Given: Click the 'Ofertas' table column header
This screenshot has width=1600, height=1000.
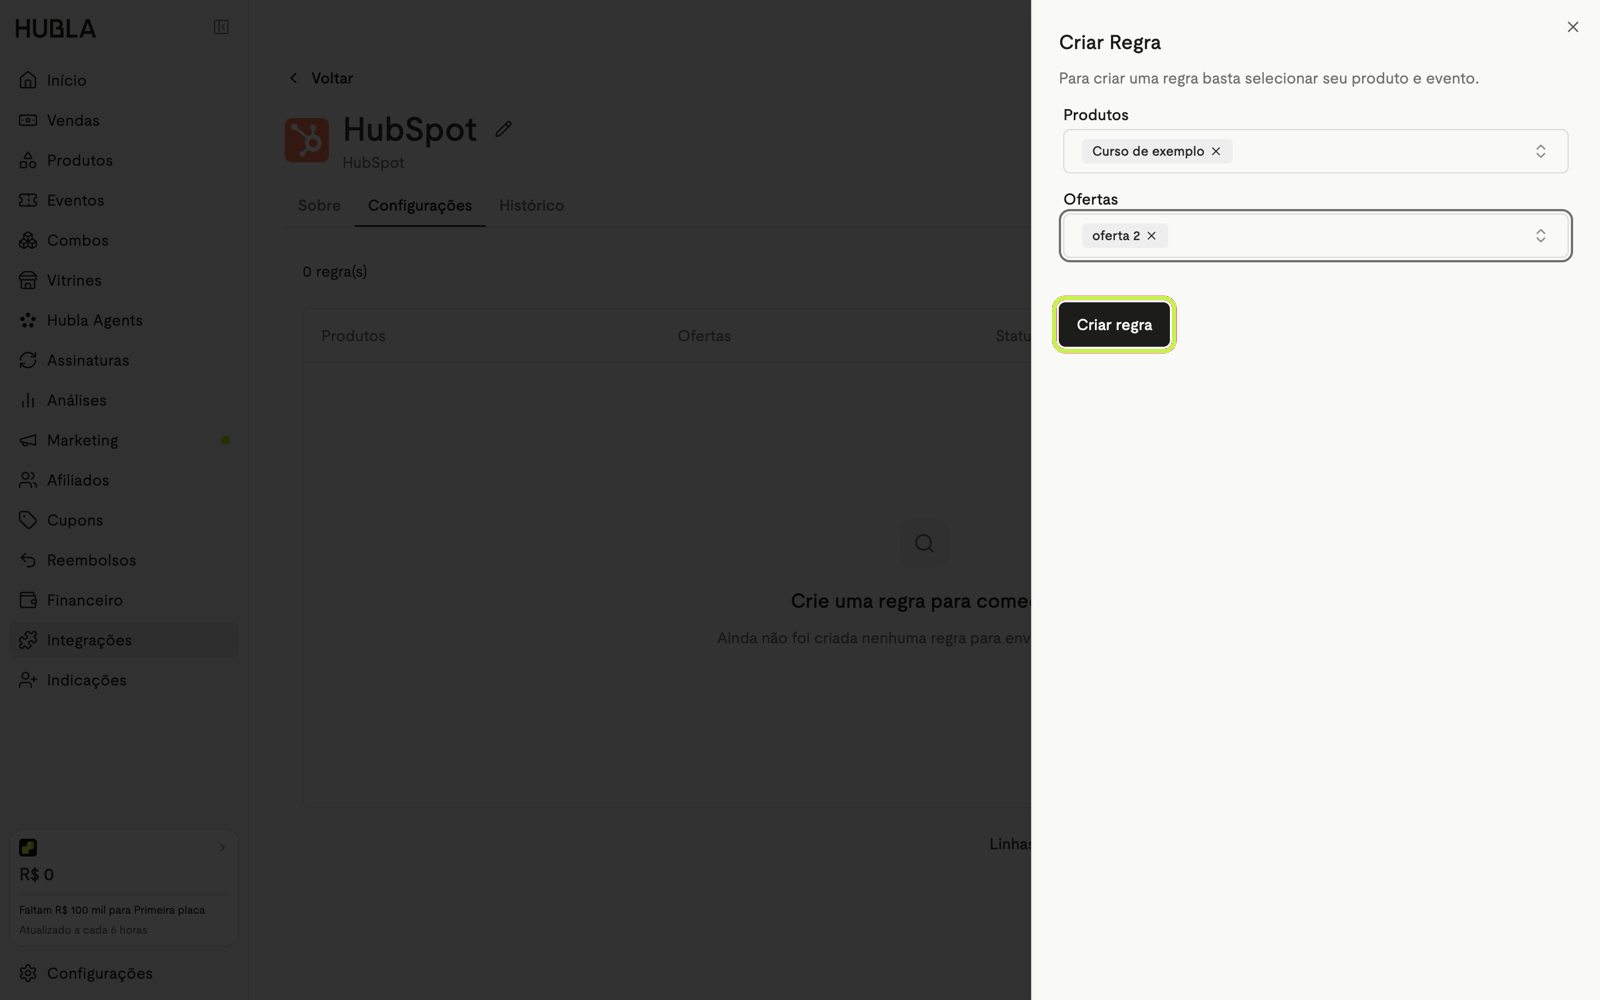Looking at the screenshot, I should pos(704,336).
